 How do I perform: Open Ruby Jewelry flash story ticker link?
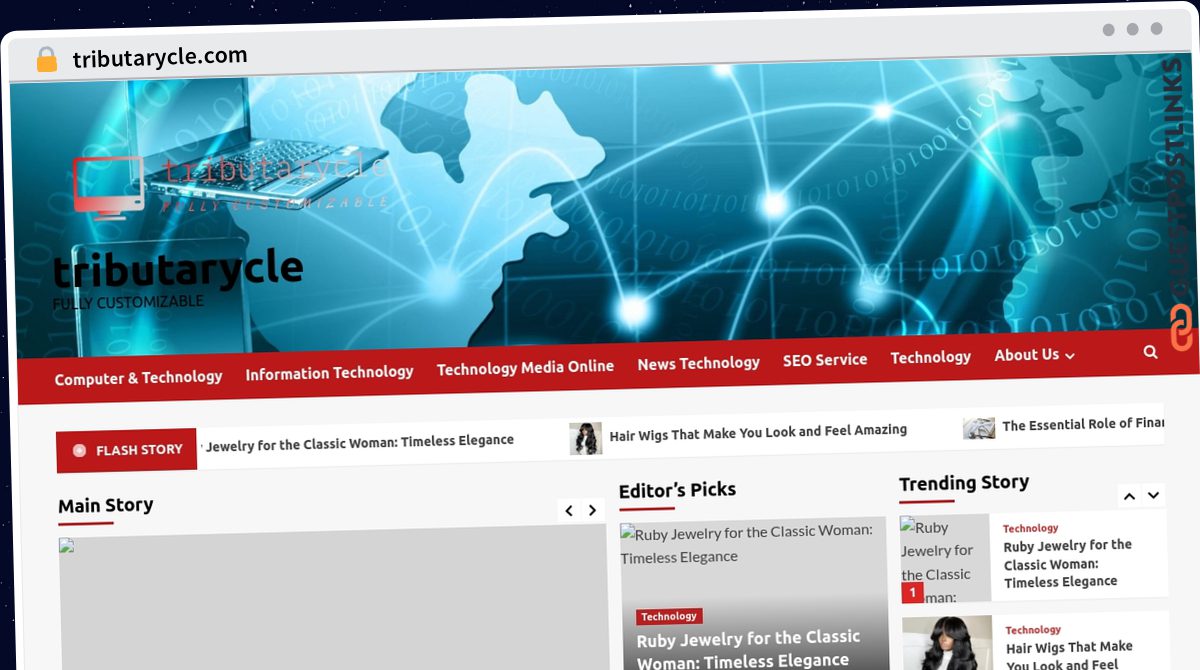pos(360,441)
